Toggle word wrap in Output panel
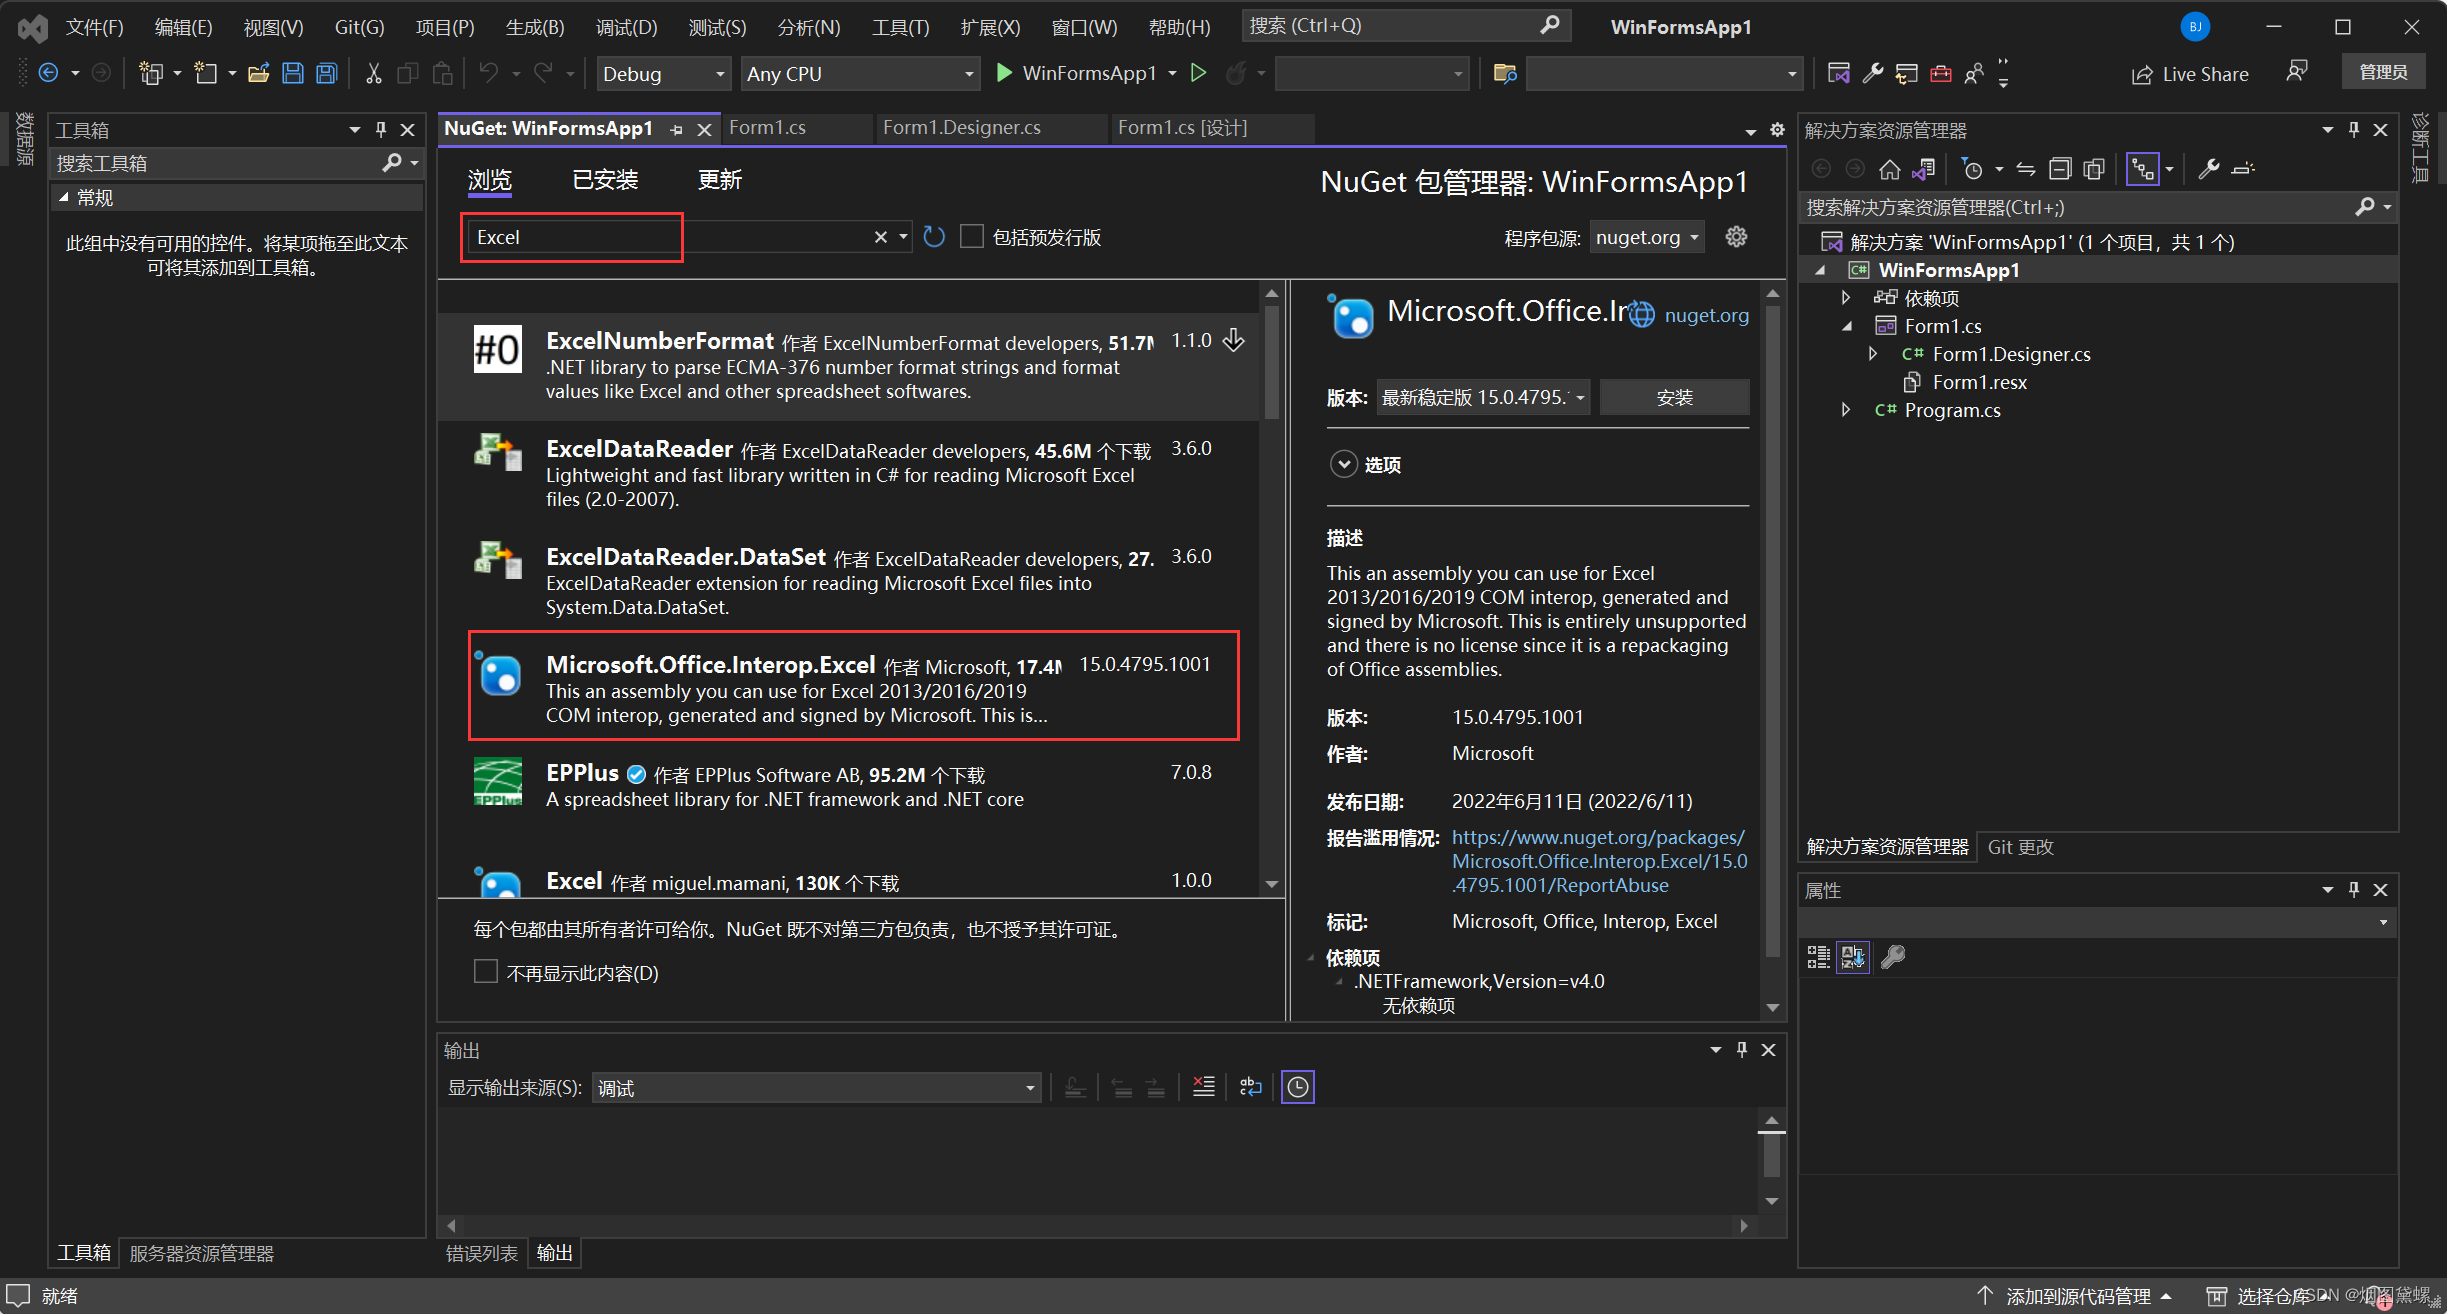This screenshot has height=1314, width=2447. [1251, 1087]
